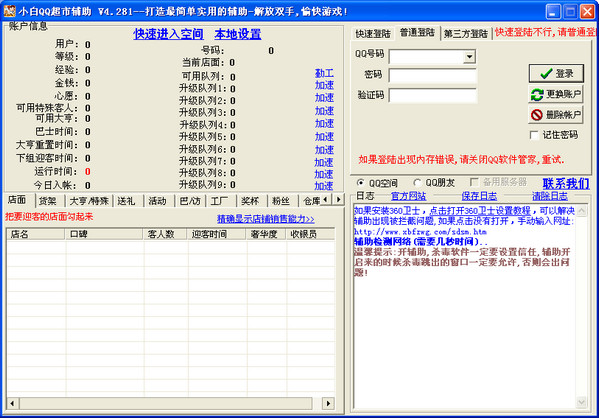Click the 收银员 column header
599x418 pixels.
[310, 234]
